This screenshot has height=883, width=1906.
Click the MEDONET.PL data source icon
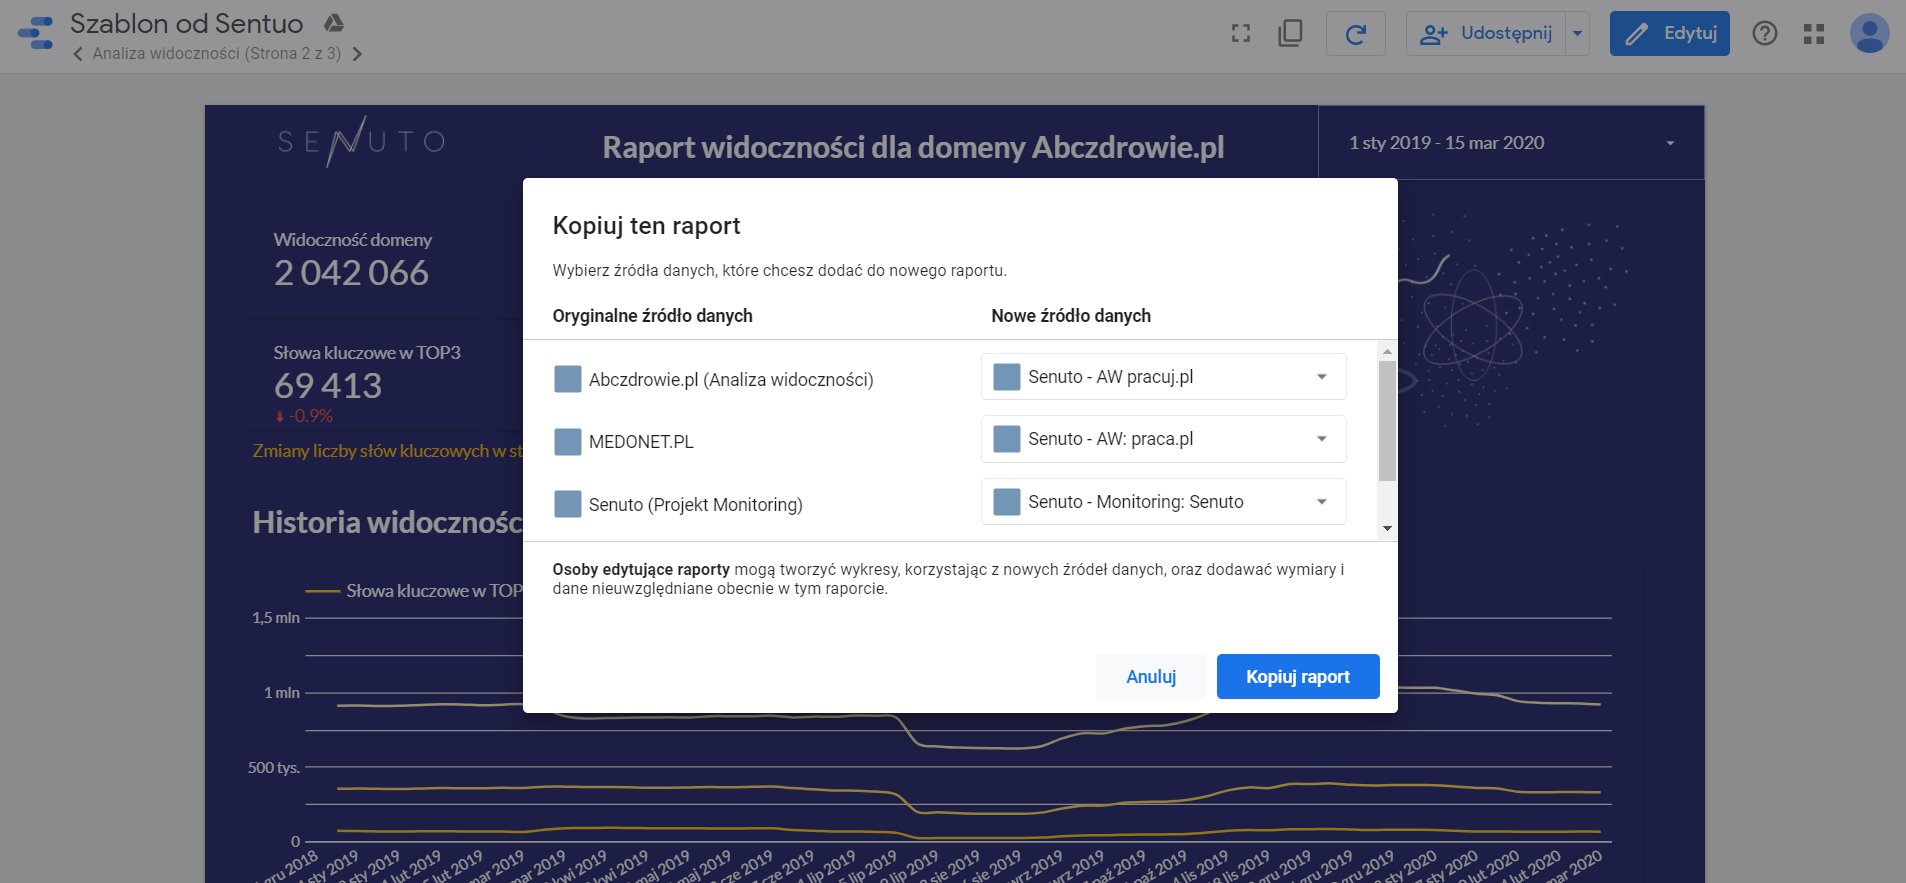[x=568, y=442]
